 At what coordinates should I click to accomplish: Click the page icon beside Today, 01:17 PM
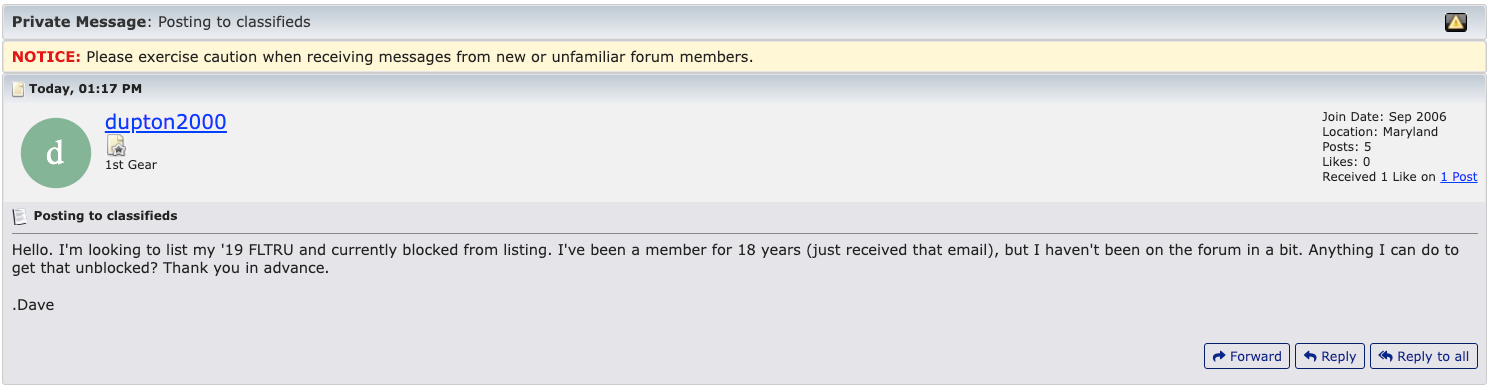click(18, 89)
